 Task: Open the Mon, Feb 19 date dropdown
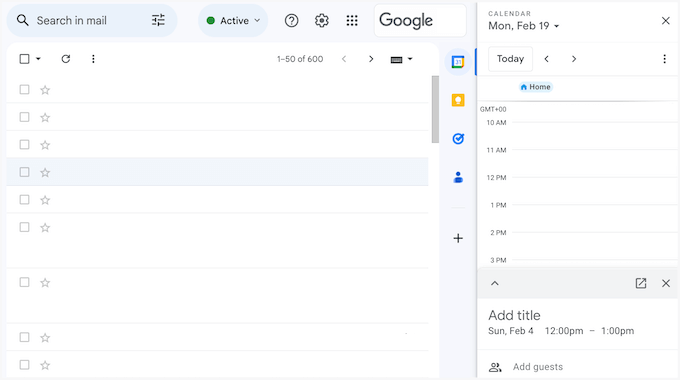tap(523, 26)
